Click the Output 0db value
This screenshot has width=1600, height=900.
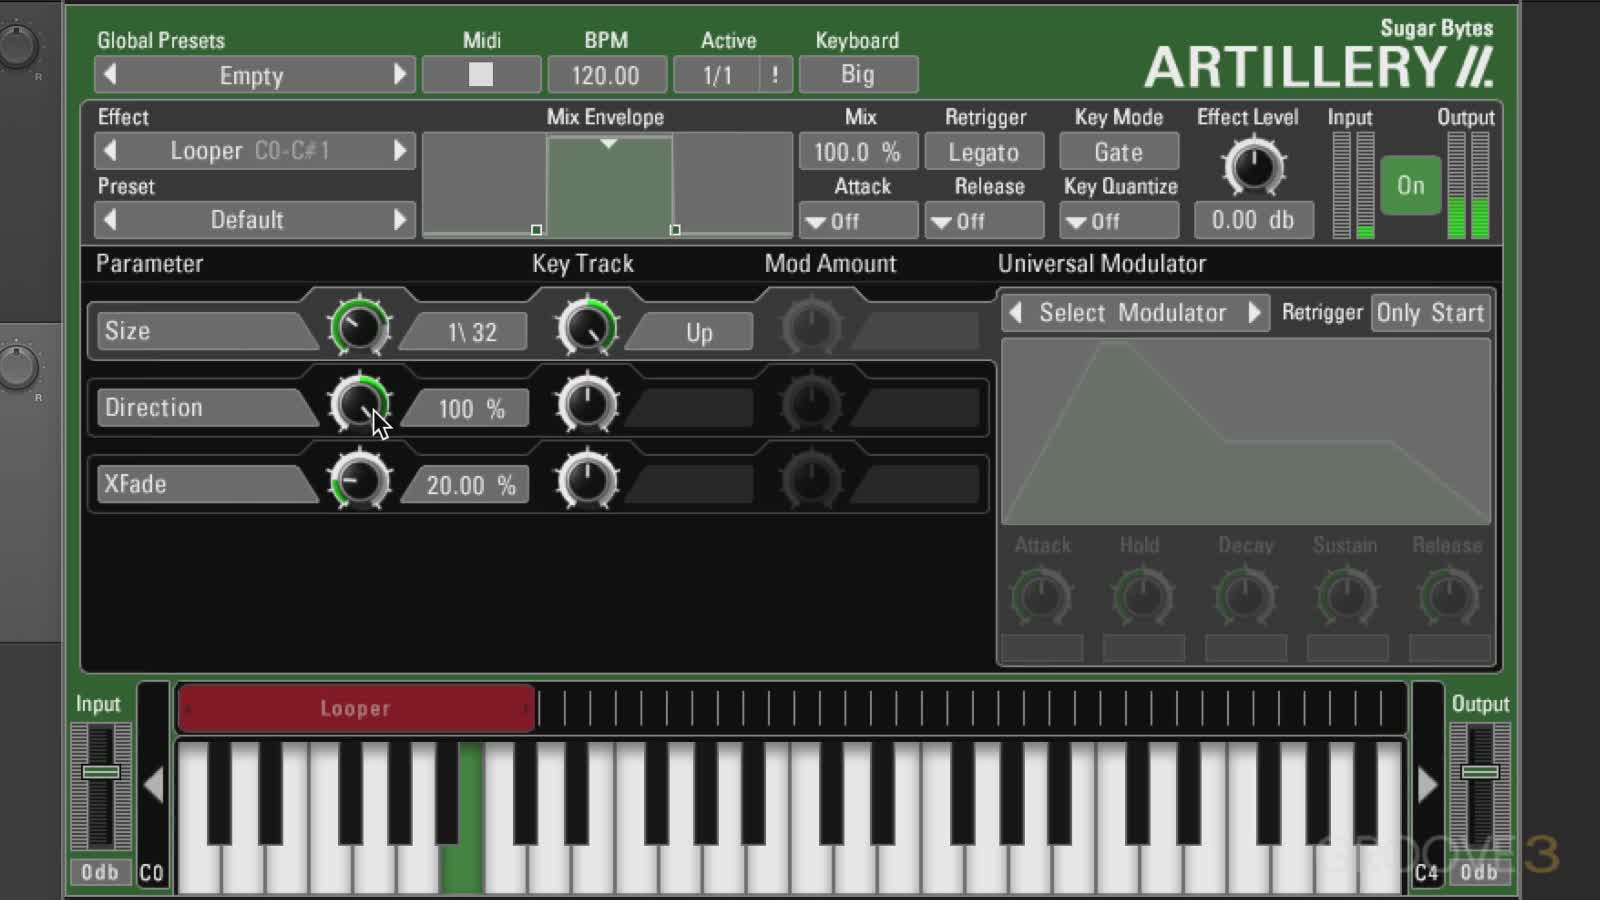1479,873
